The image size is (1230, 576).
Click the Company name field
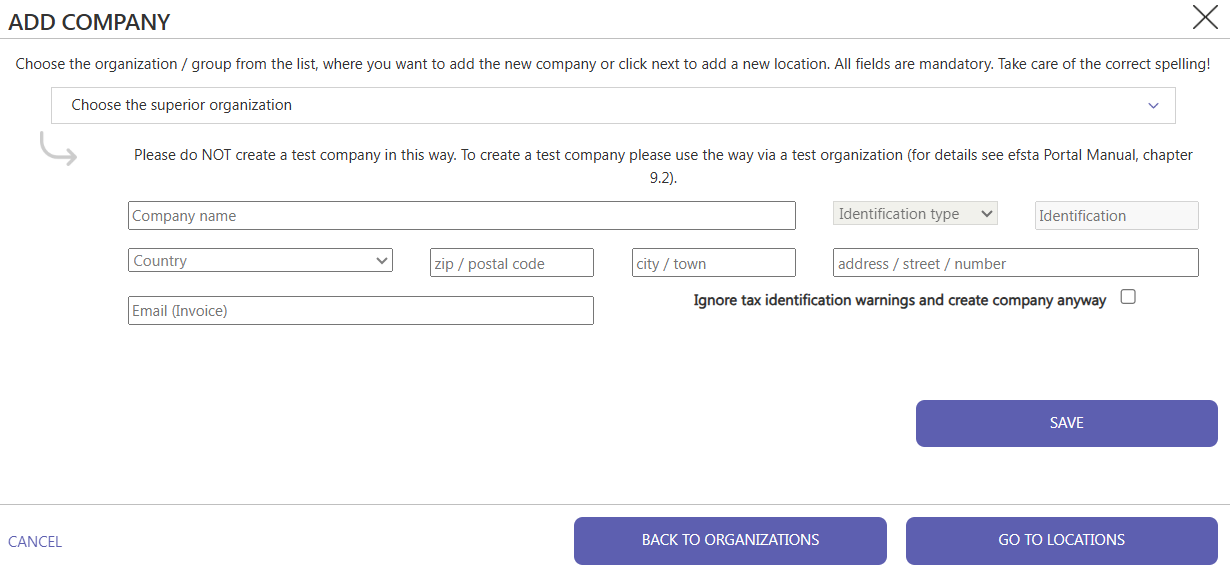(x=462, y=216)
